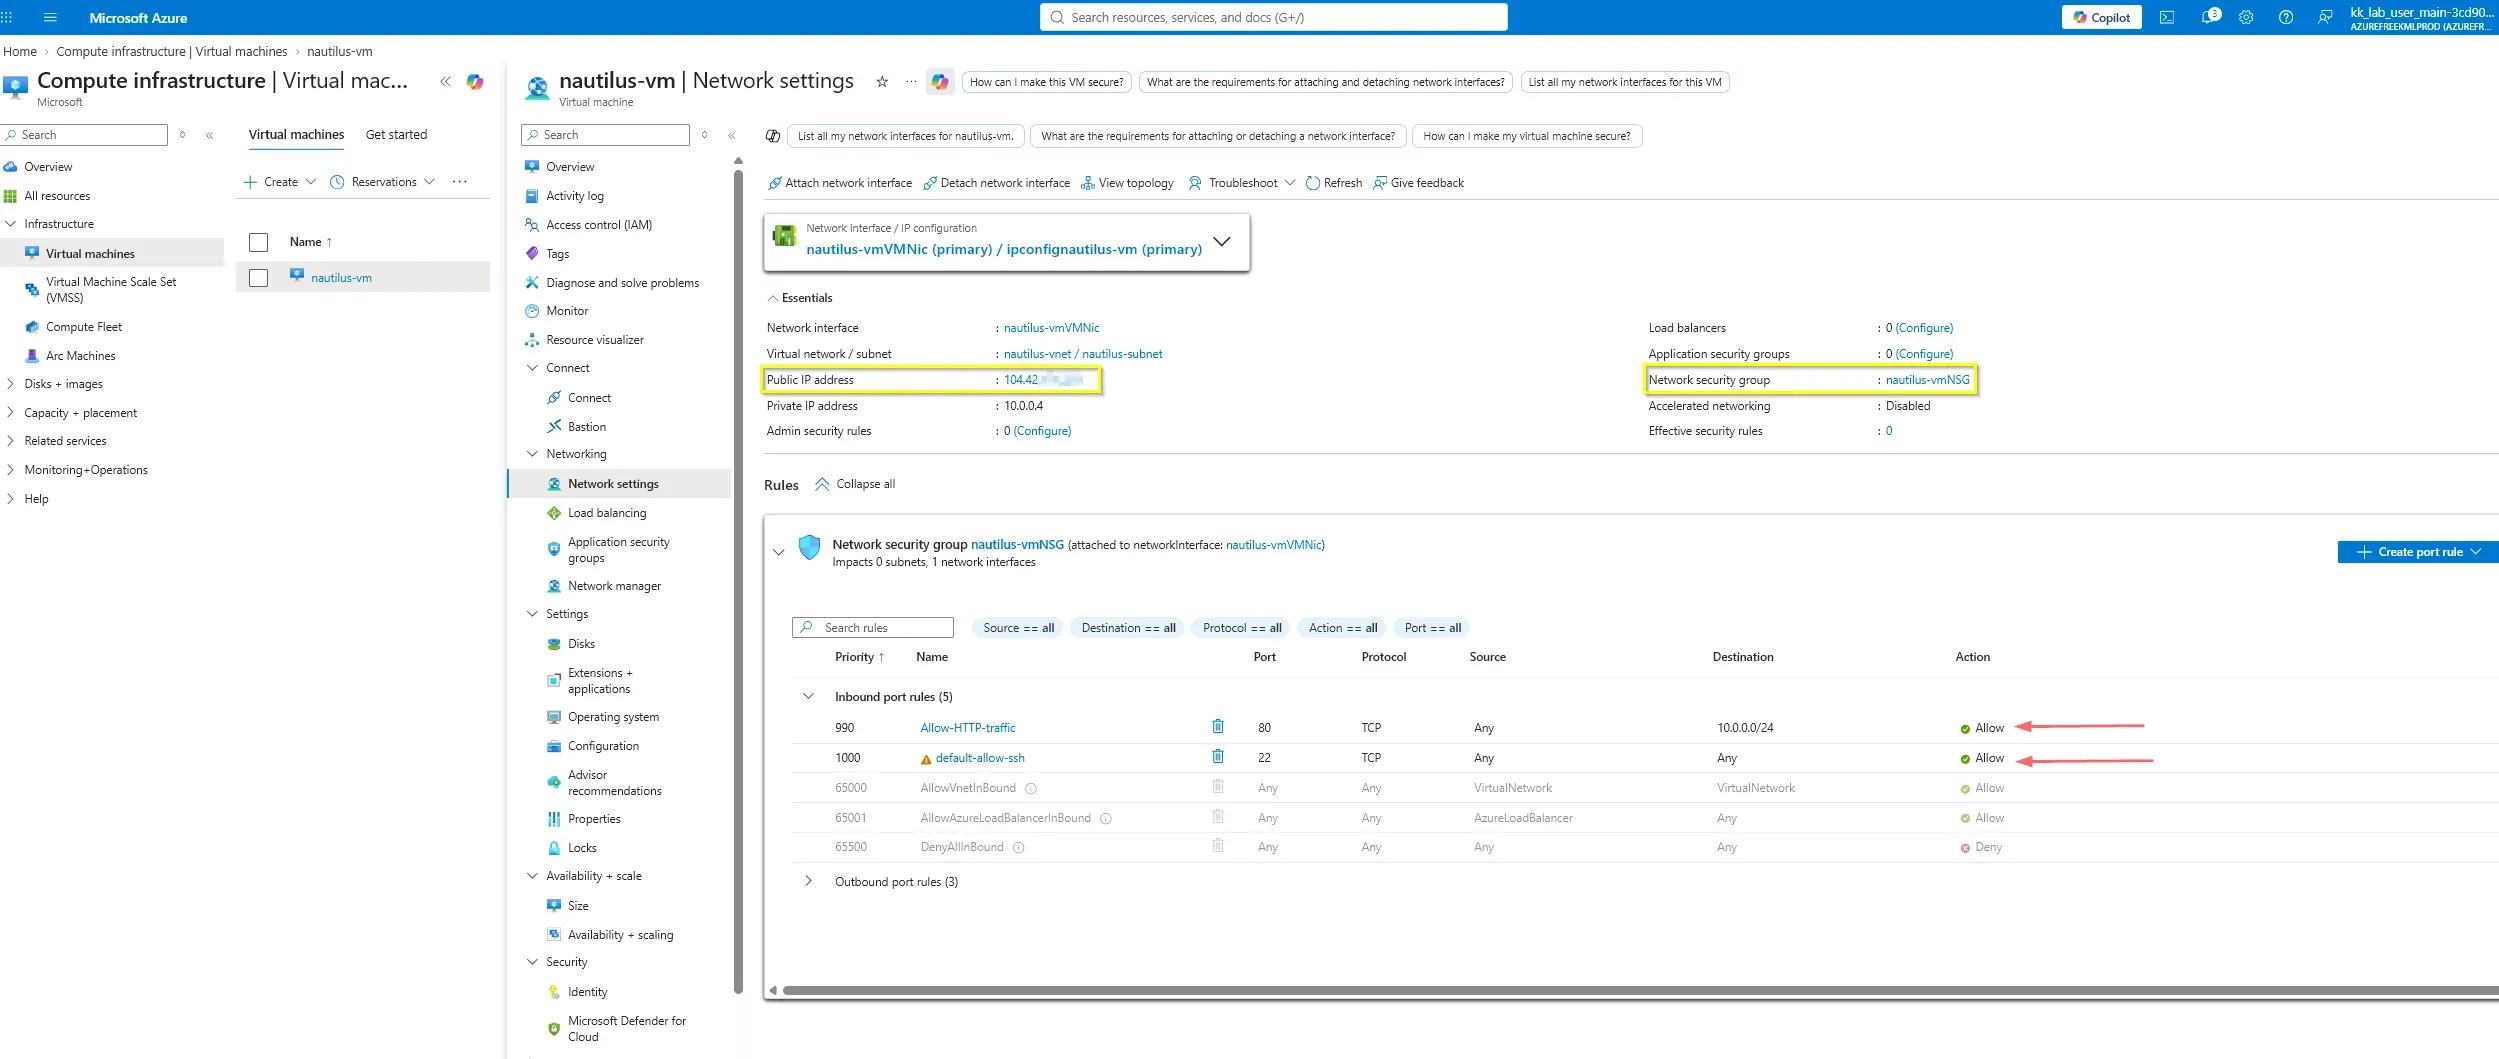Open the nautilus-vmVMNic network interface link
The height and width of the screenshot is (1059, 2499).
pyautogui.click(x=1051, y=328)
